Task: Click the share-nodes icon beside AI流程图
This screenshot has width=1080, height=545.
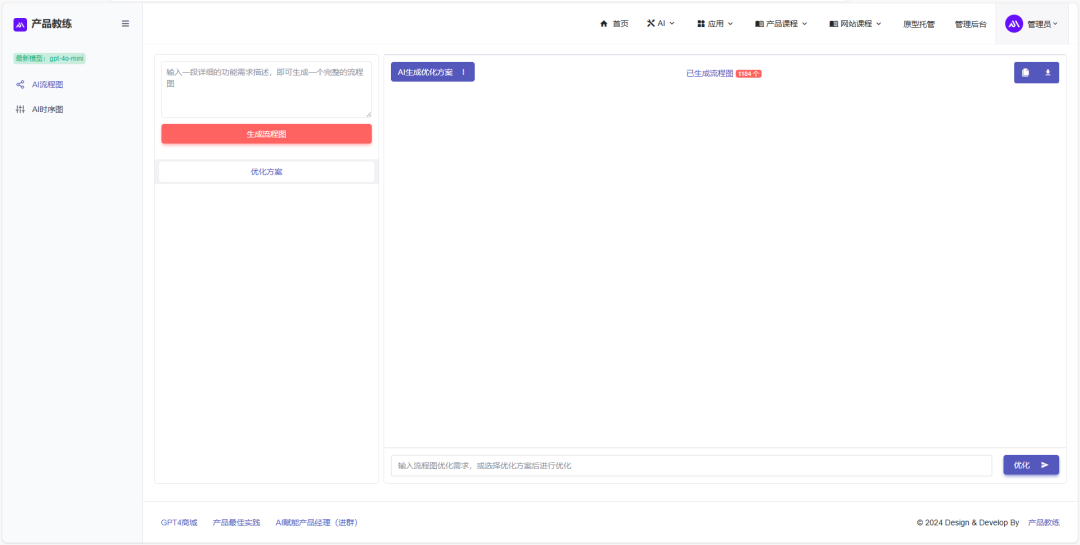Action: pos(20,85)
